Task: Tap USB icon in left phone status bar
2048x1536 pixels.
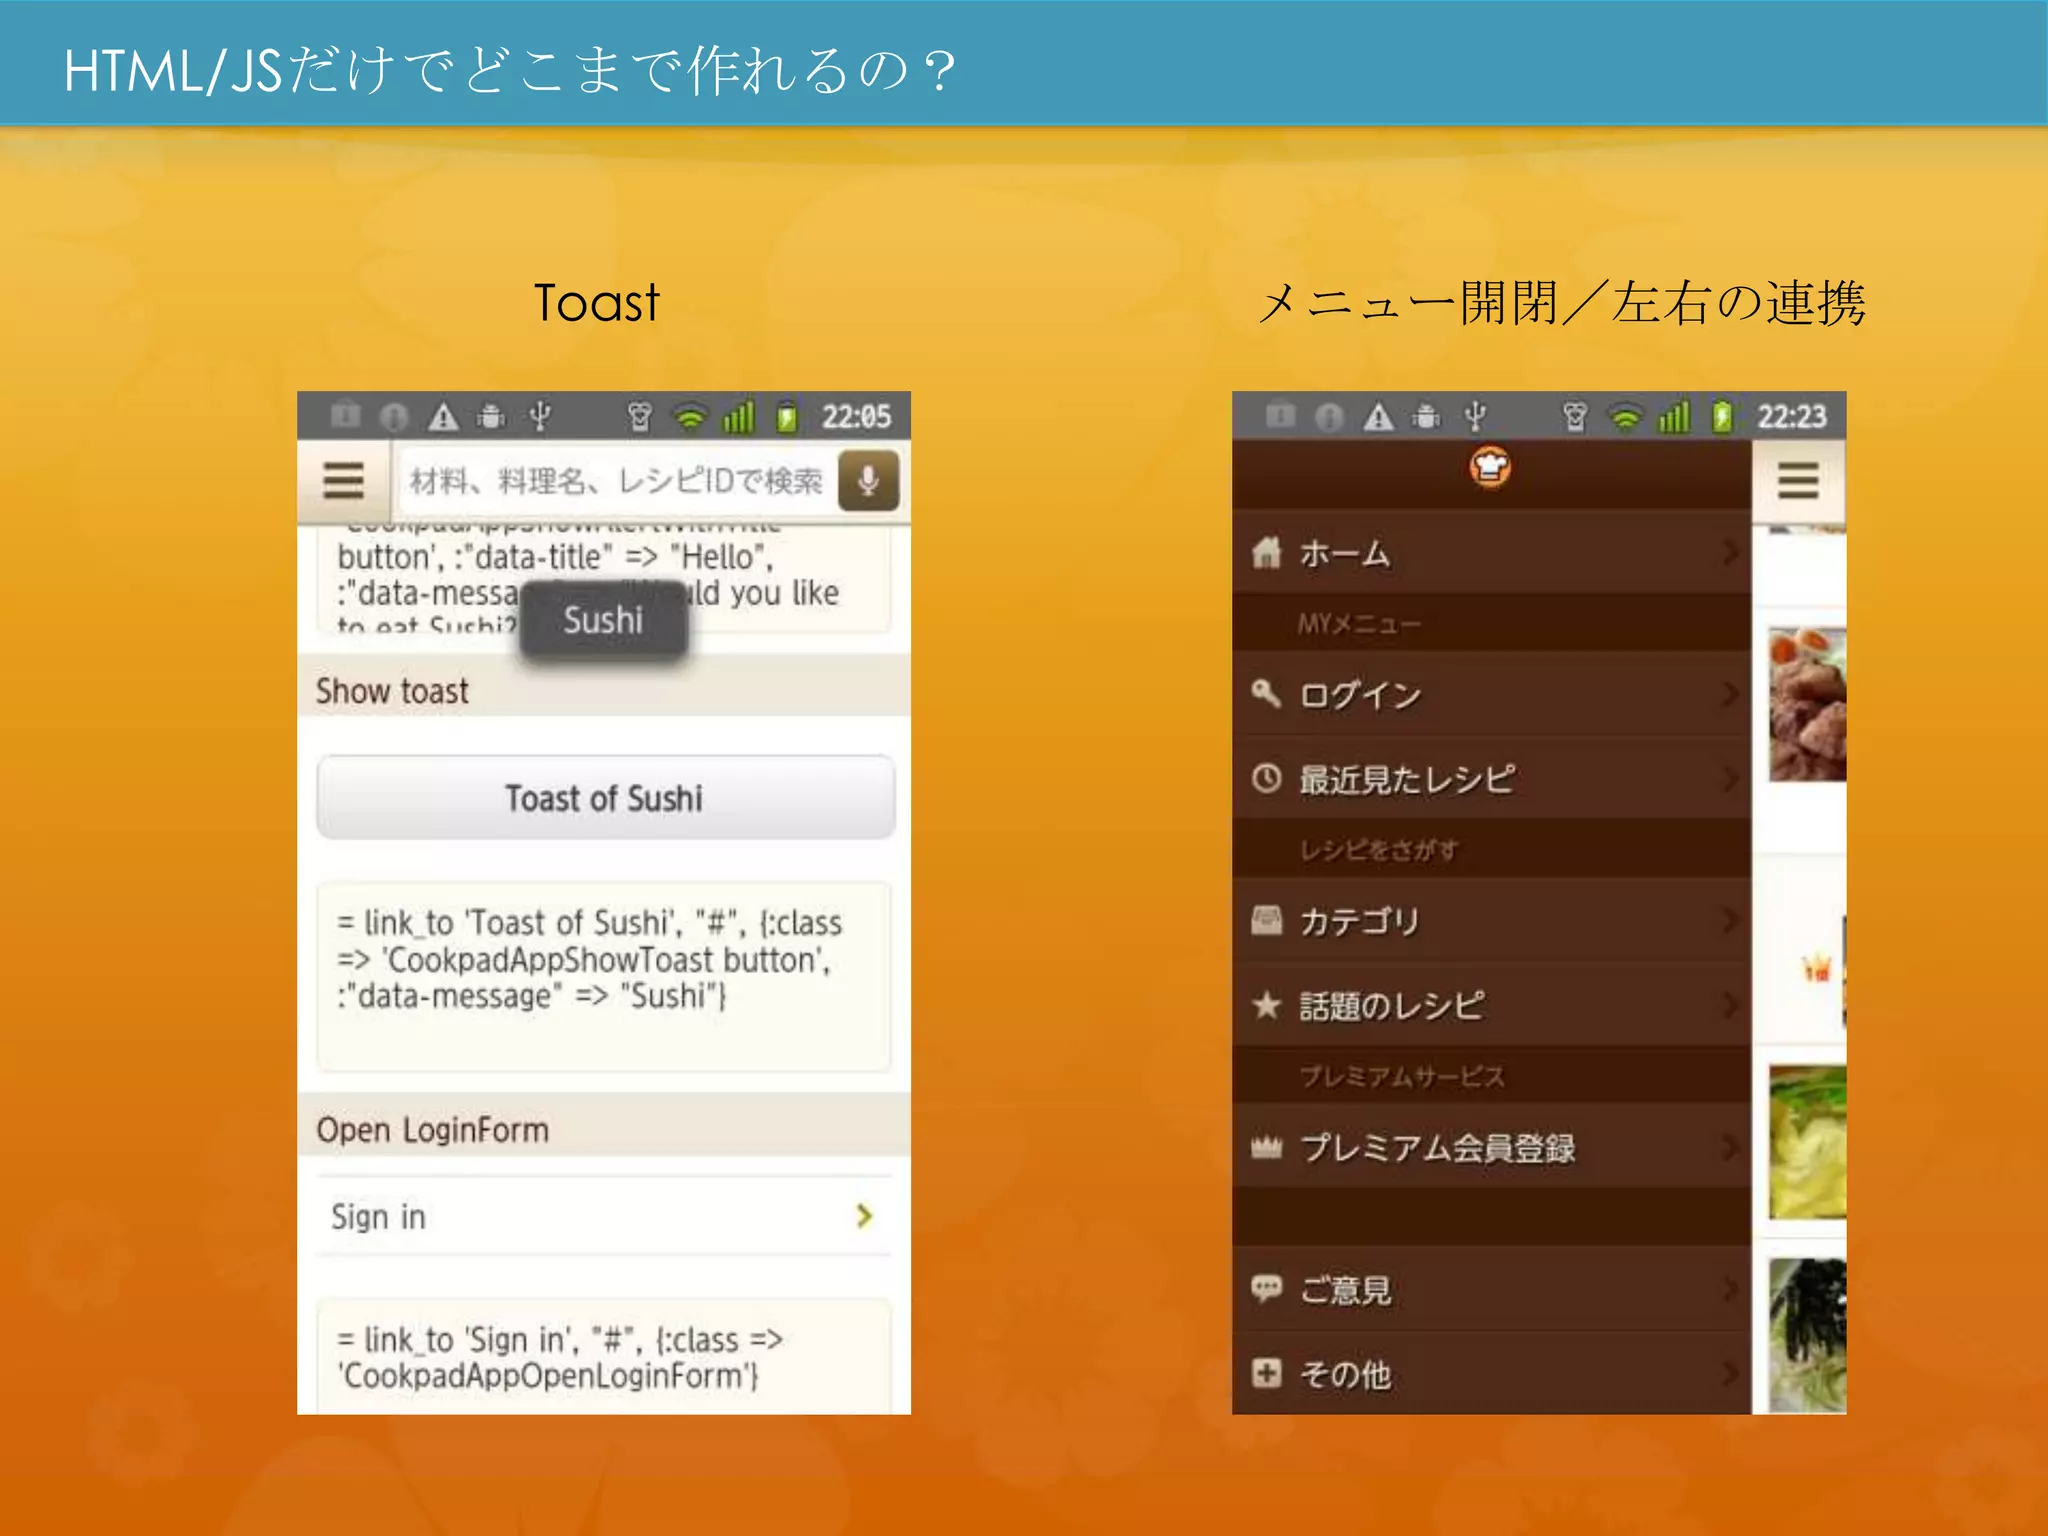Action: [540, 416]
